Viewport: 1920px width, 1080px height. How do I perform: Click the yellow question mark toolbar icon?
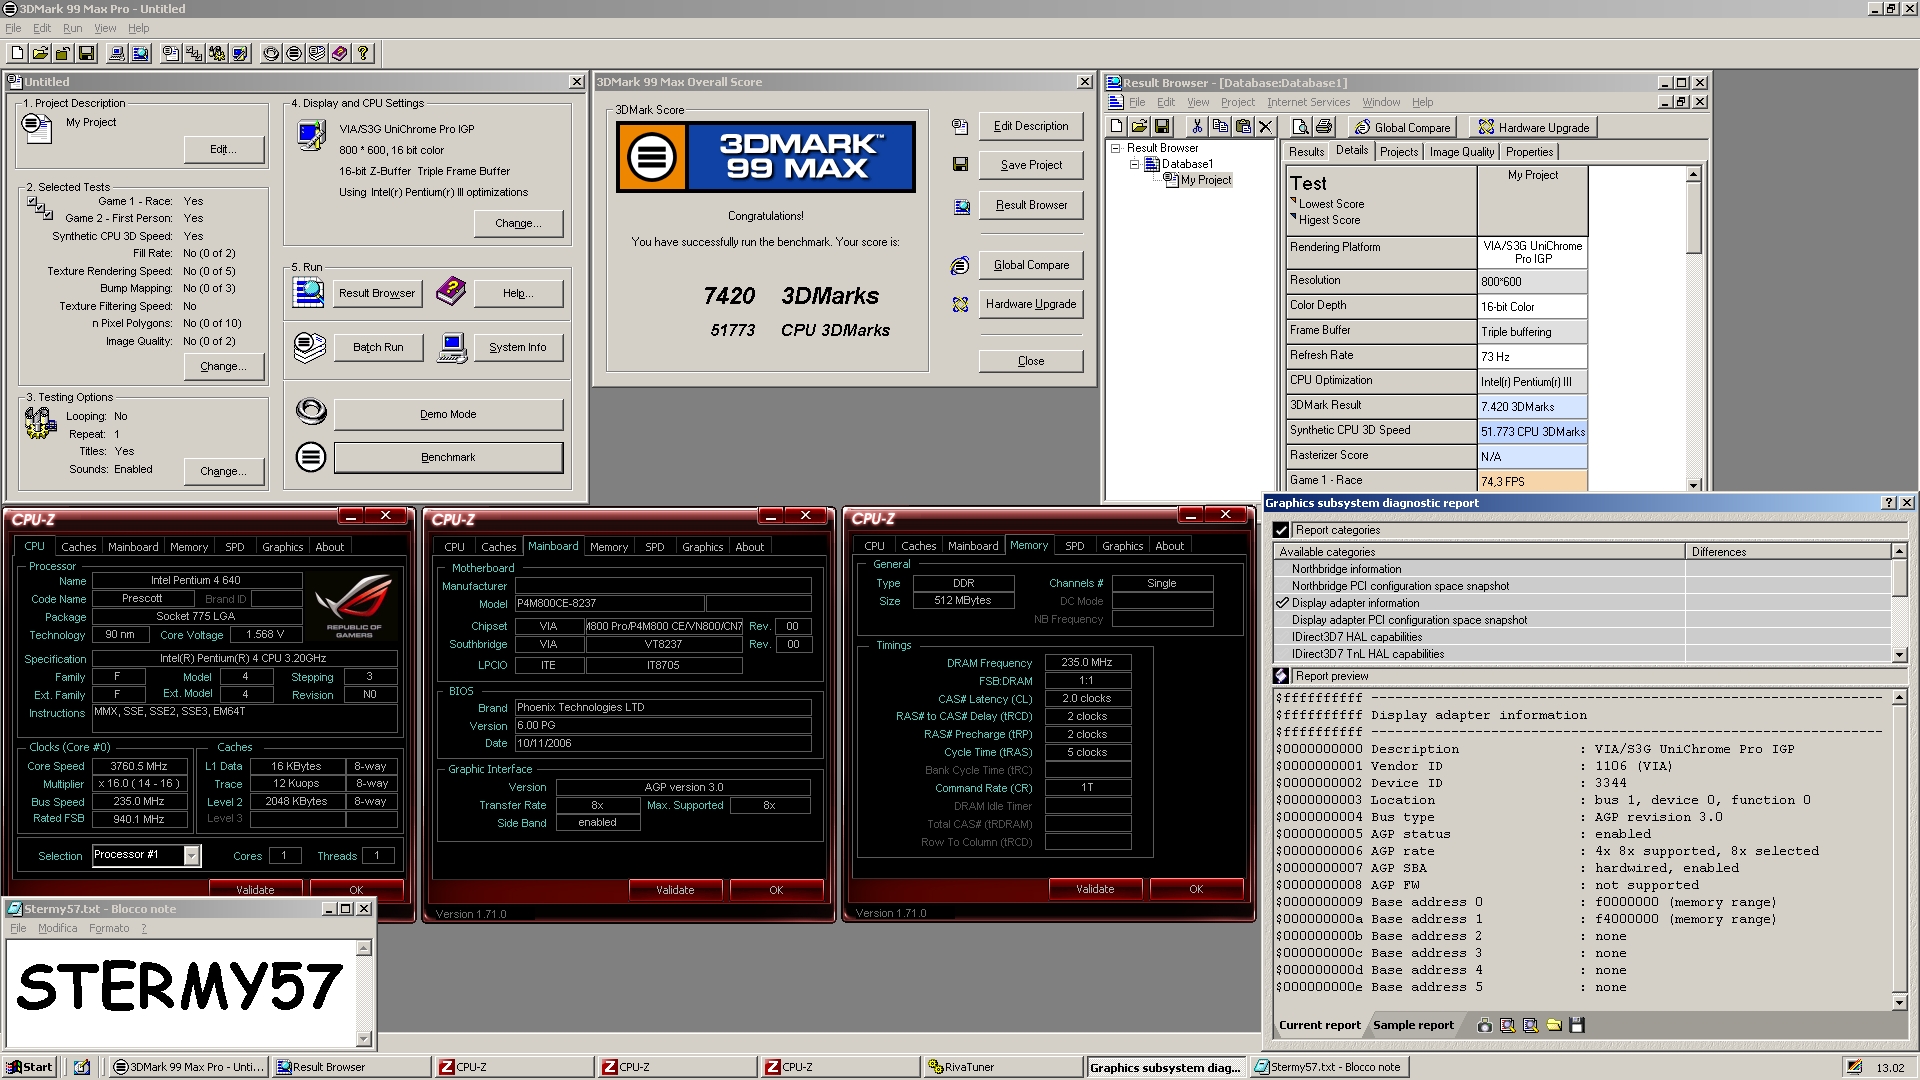[x=363, y=53]
